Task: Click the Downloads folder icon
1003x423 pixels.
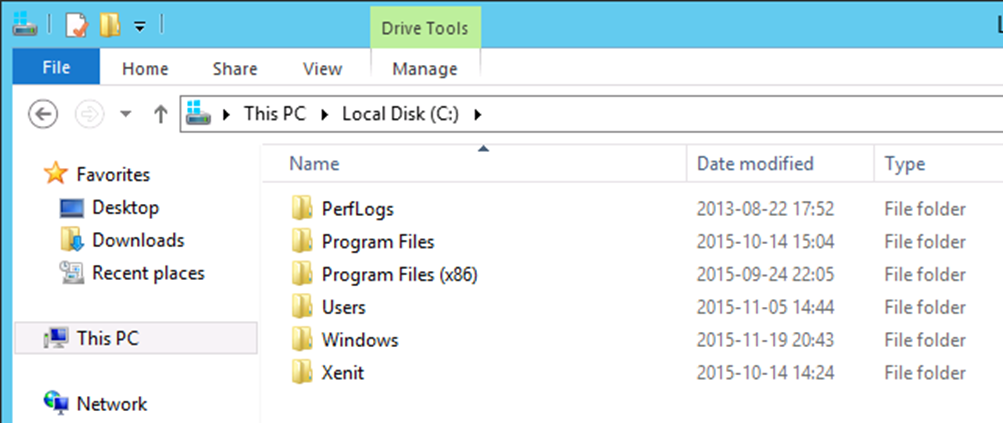Action: pyautogui.click(x=72, y=239)
